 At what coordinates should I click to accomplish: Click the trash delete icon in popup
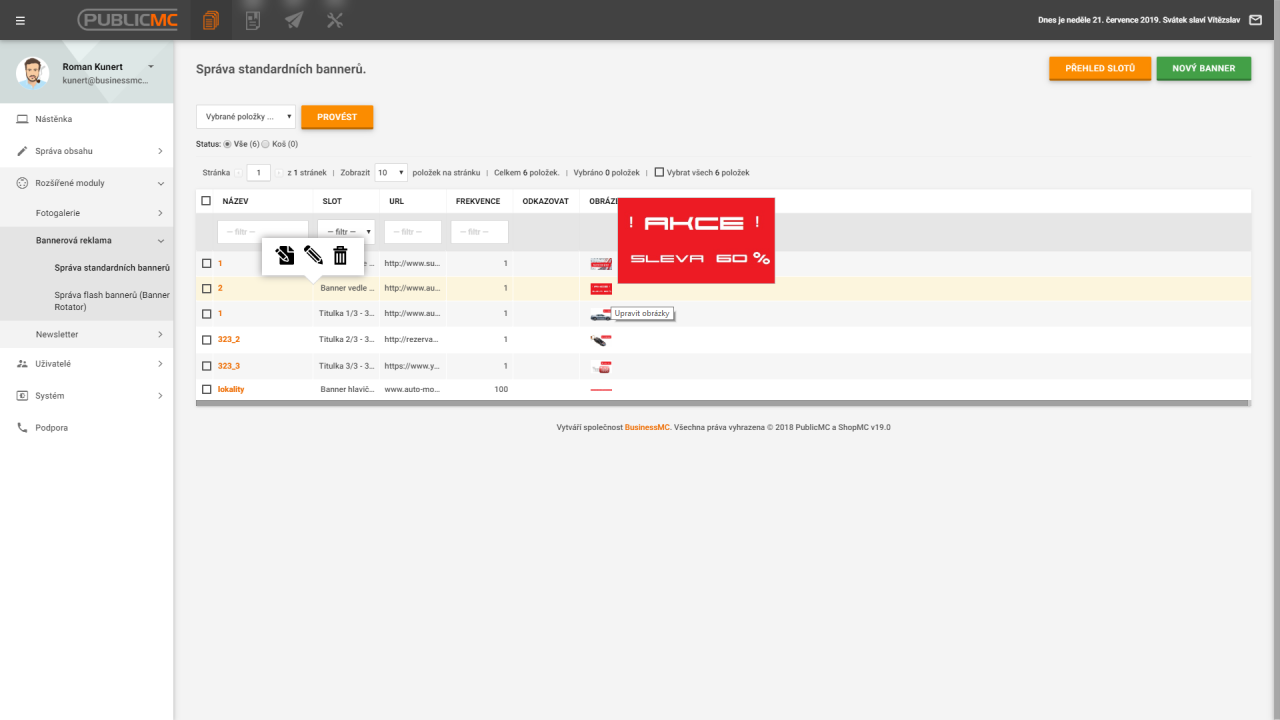pyautogui.click(x=340, y=255)
